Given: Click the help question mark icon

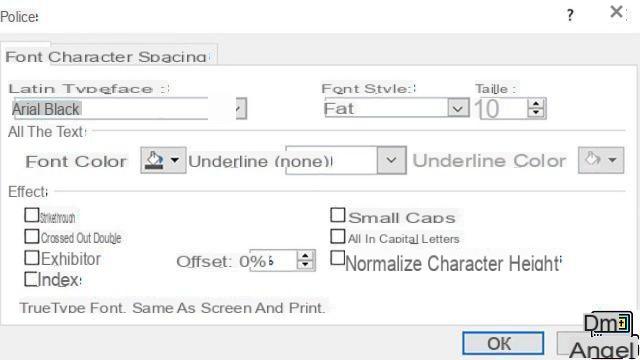Looking at the screenshot, I should pos(570,16).
